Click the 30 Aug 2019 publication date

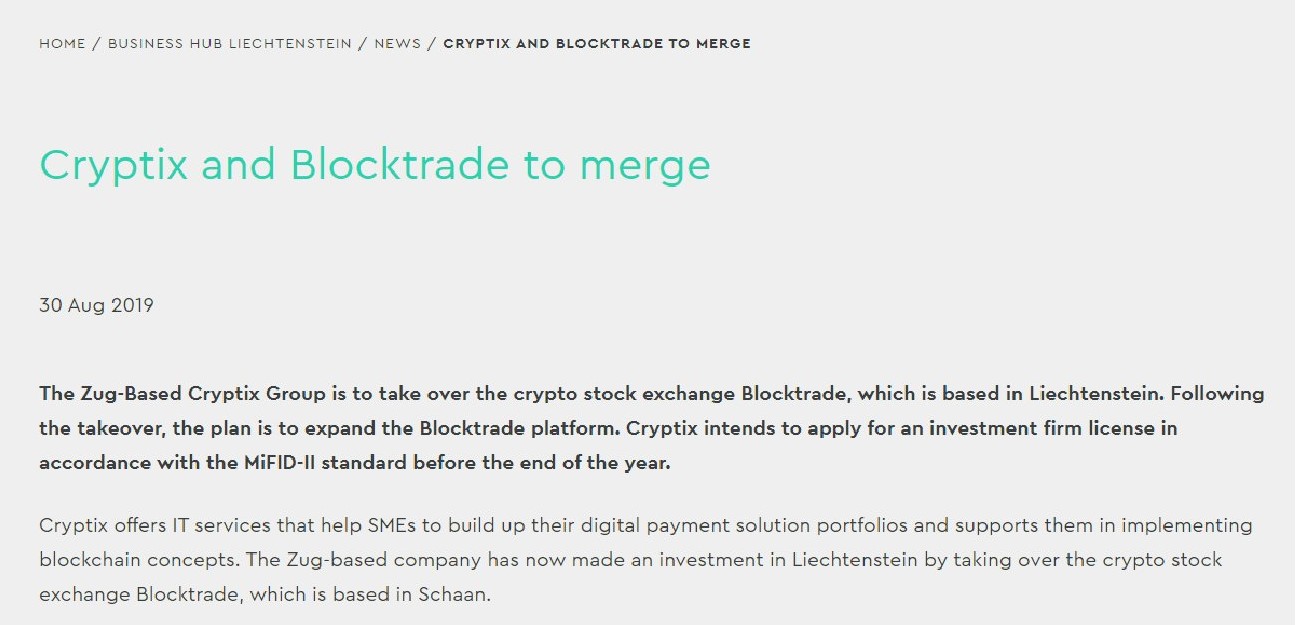96,306
